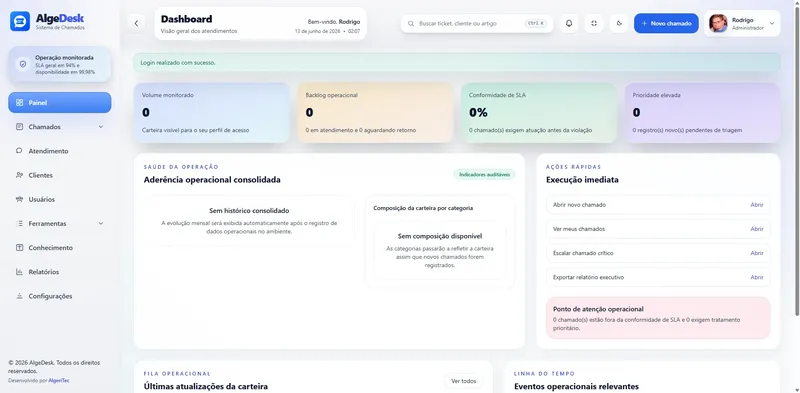Image resolution: width=800 pixels, height=393 pixels.
Task: Select the Backlog operacional card
Action: pyautogui.click(x=376, y=113)
